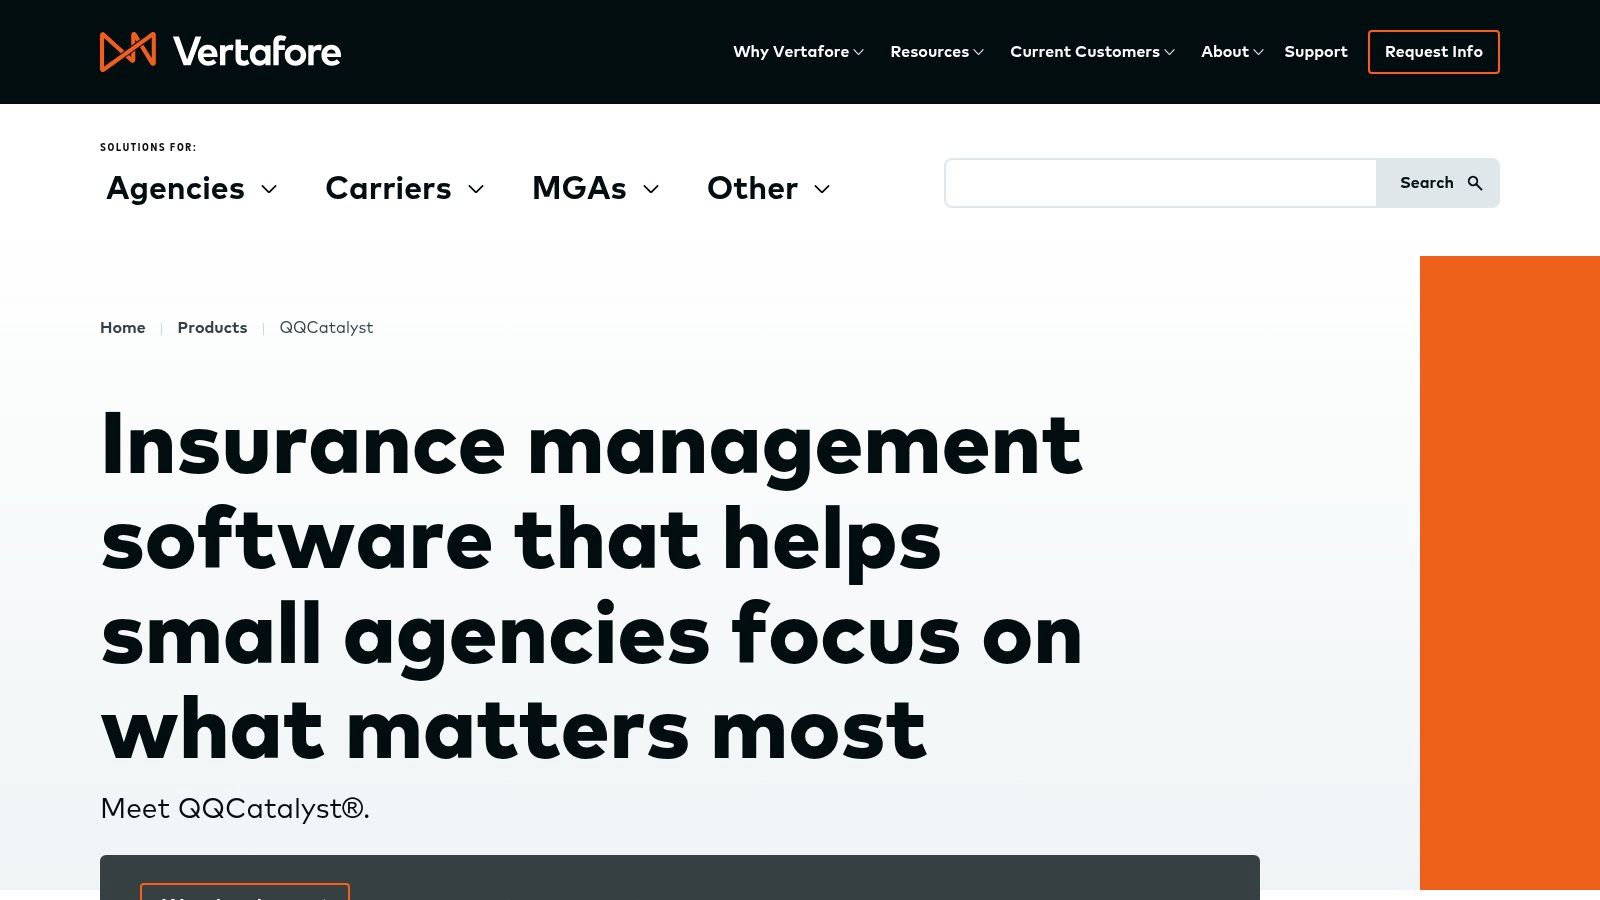Click the Search button label
The width and height of the screenshot is (1600, 900).
[1426, 183]
